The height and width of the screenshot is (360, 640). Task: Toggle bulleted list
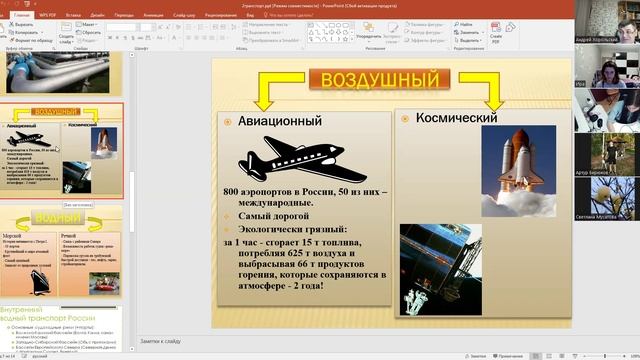189,27
